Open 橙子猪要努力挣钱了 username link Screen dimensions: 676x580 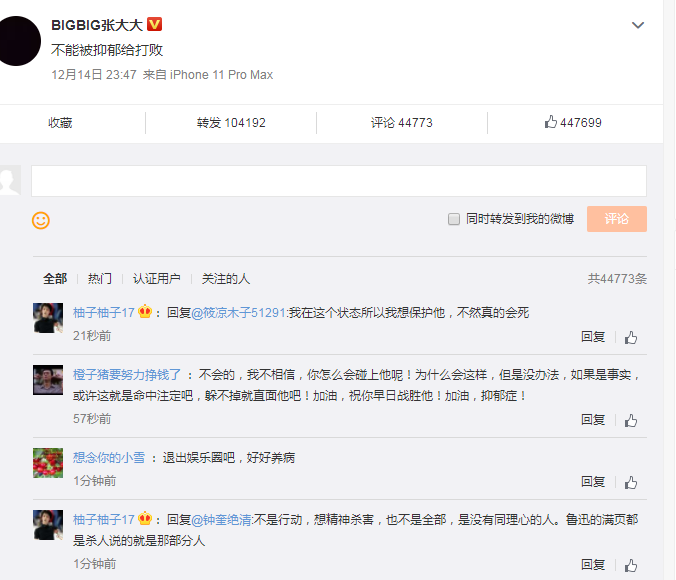(127, 374)
